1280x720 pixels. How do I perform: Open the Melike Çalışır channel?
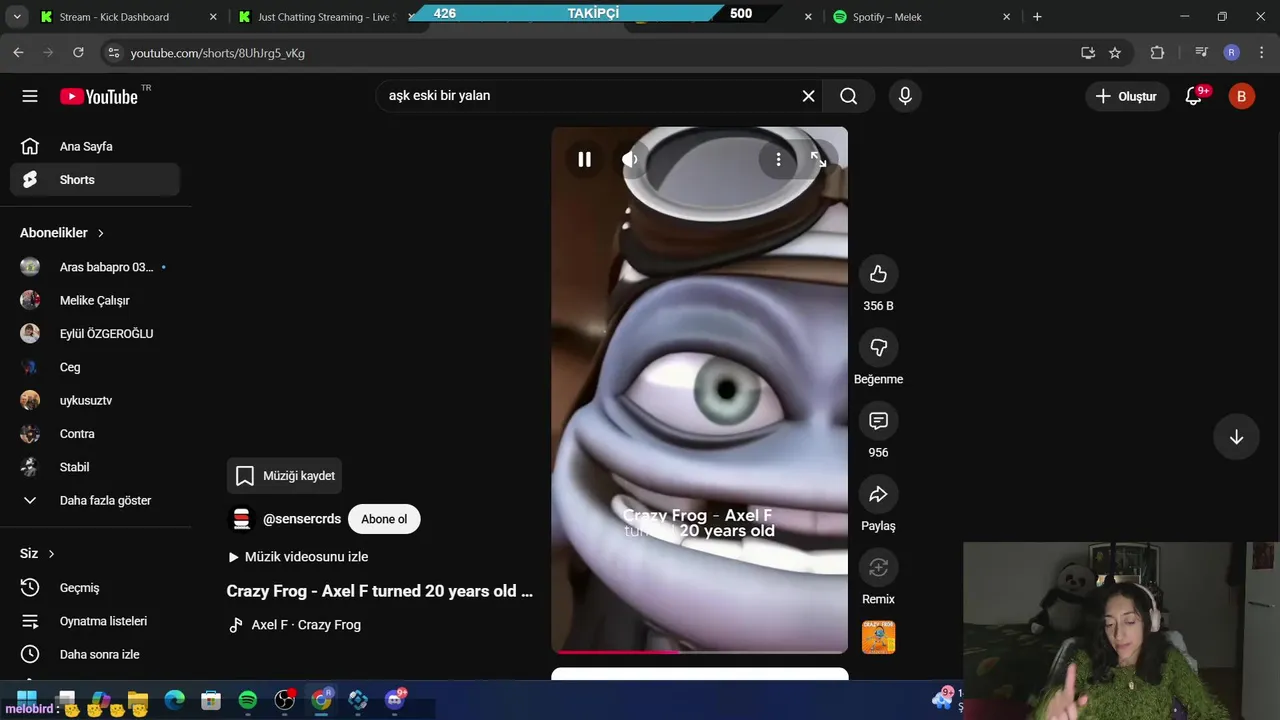[95, 300]
